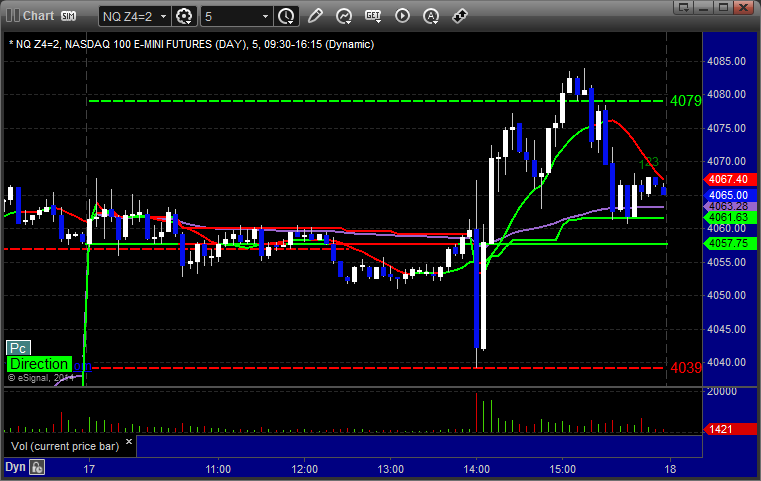This screenshot has width=761, height=481.
Task: Click the 4045.00 price axis label
Action: pyautogui.click(x=726, y=329)
